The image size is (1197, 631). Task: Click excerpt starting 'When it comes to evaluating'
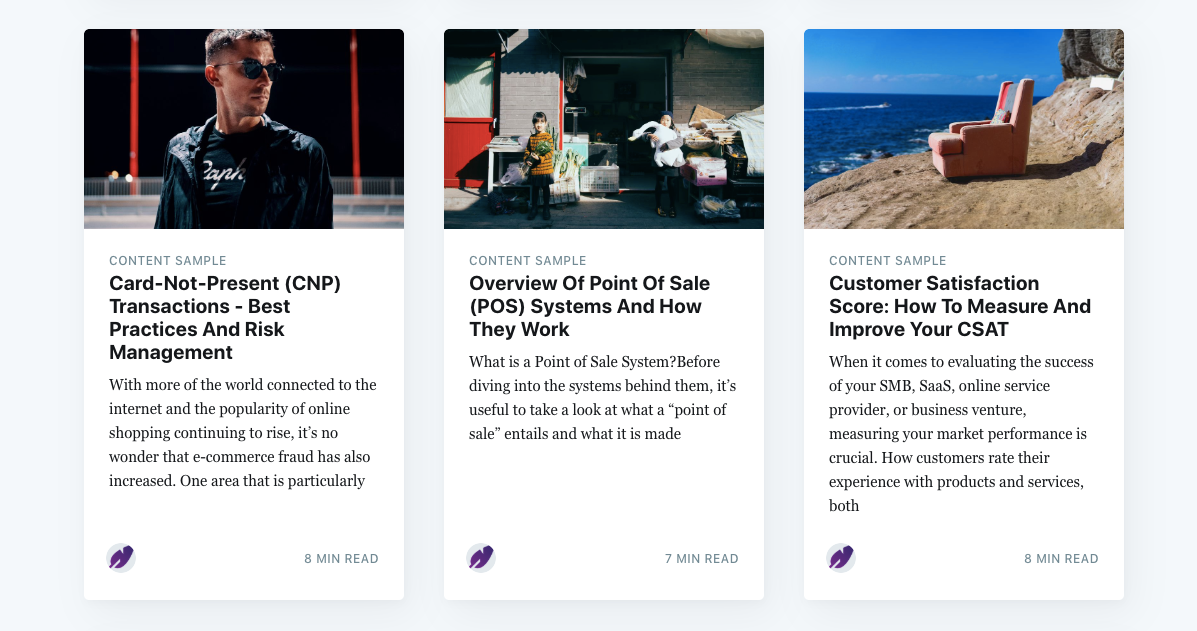pyautogui.click(x=961, y=433)
